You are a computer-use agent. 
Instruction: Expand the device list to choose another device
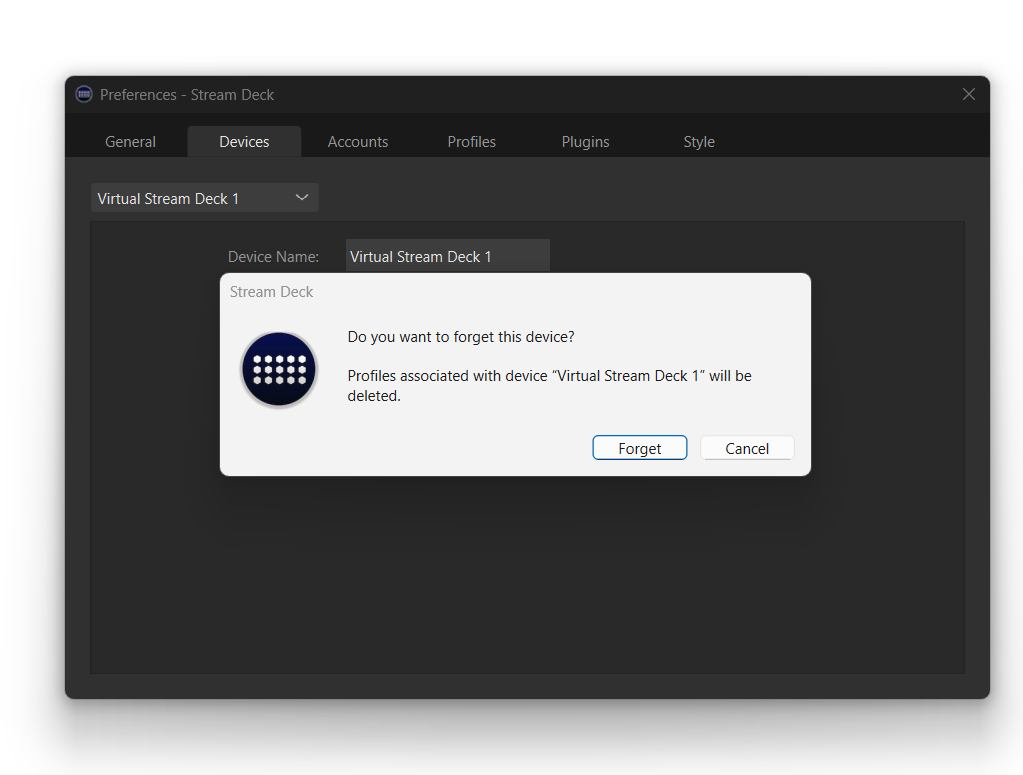[x=204, y=197]
